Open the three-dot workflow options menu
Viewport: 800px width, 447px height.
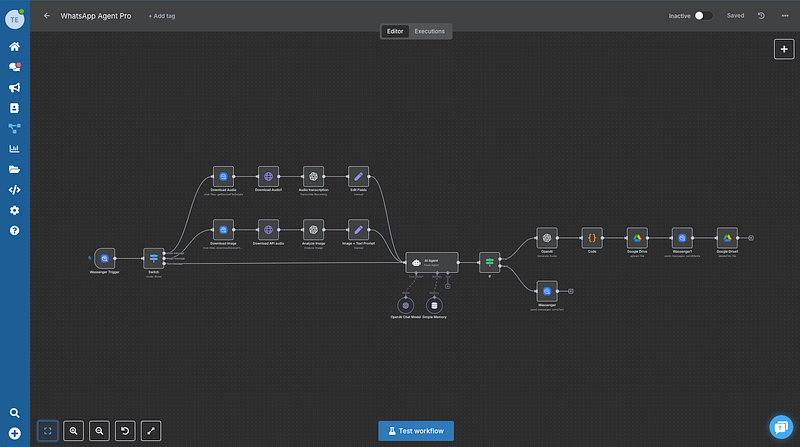tap(785, 16)
